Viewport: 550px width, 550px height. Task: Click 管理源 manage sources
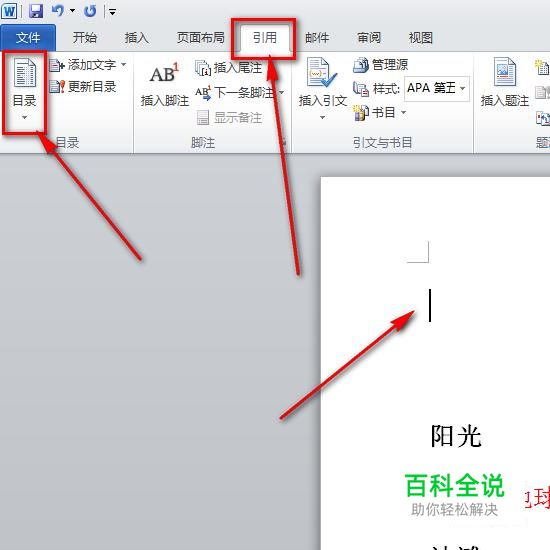[381, 65]
